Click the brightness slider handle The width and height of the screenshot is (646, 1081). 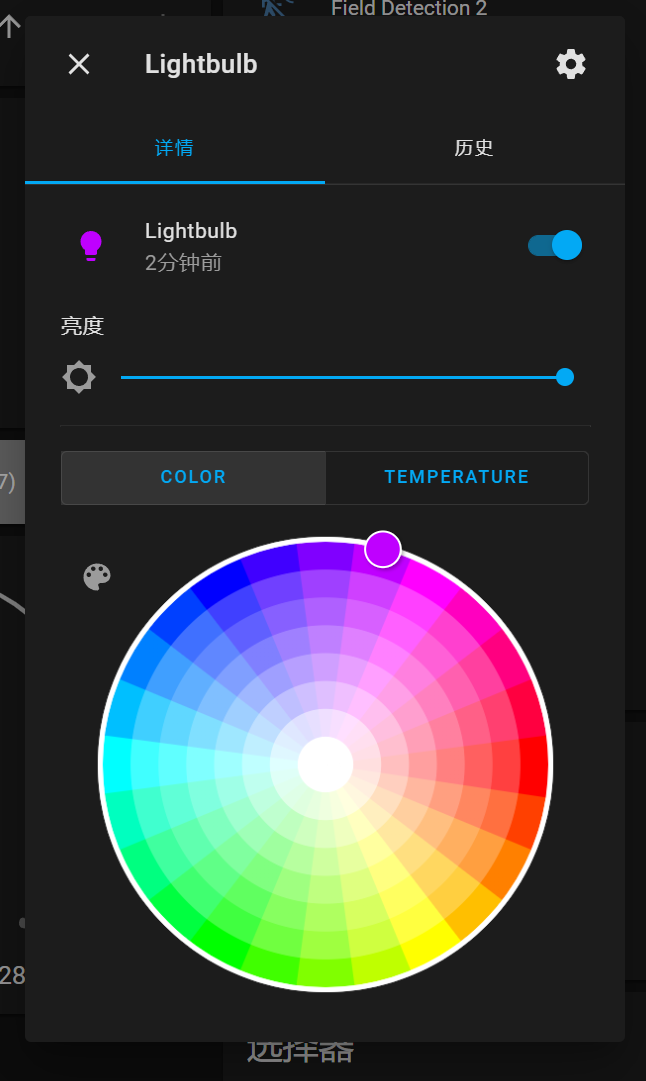click(x=565, y=377)
